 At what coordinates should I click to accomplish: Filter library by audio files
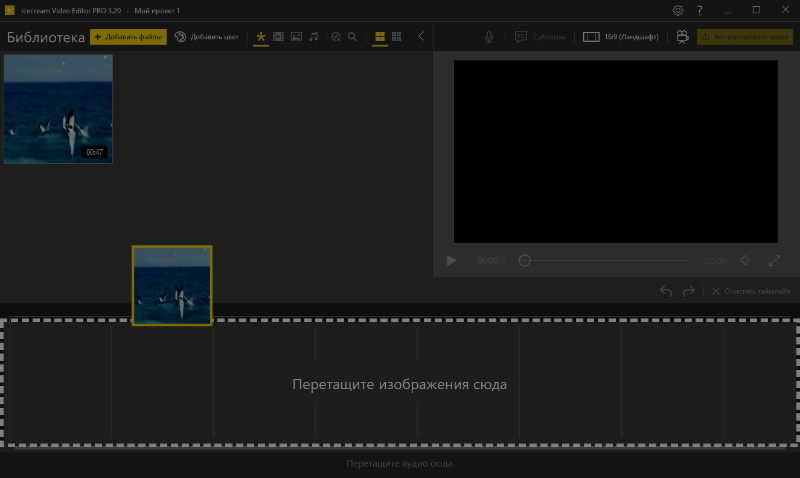pyautogui.click(x=314, y=37)
